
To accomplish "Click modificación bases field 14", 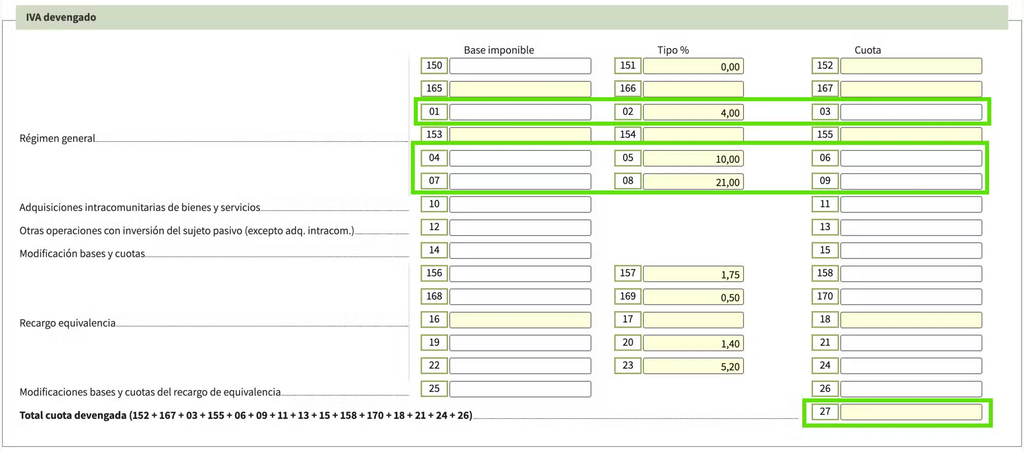I will click(x=520, y=250).
